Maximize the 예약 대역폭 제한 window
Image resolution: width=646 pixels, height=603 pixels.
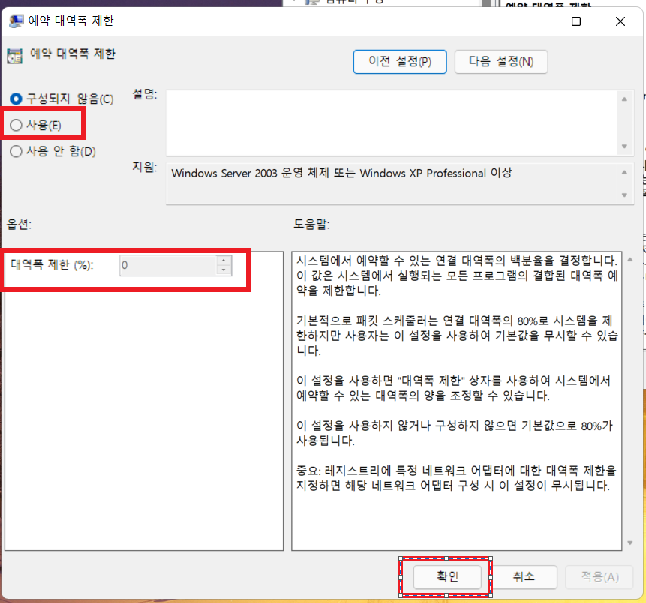click(x=577, y=21)
